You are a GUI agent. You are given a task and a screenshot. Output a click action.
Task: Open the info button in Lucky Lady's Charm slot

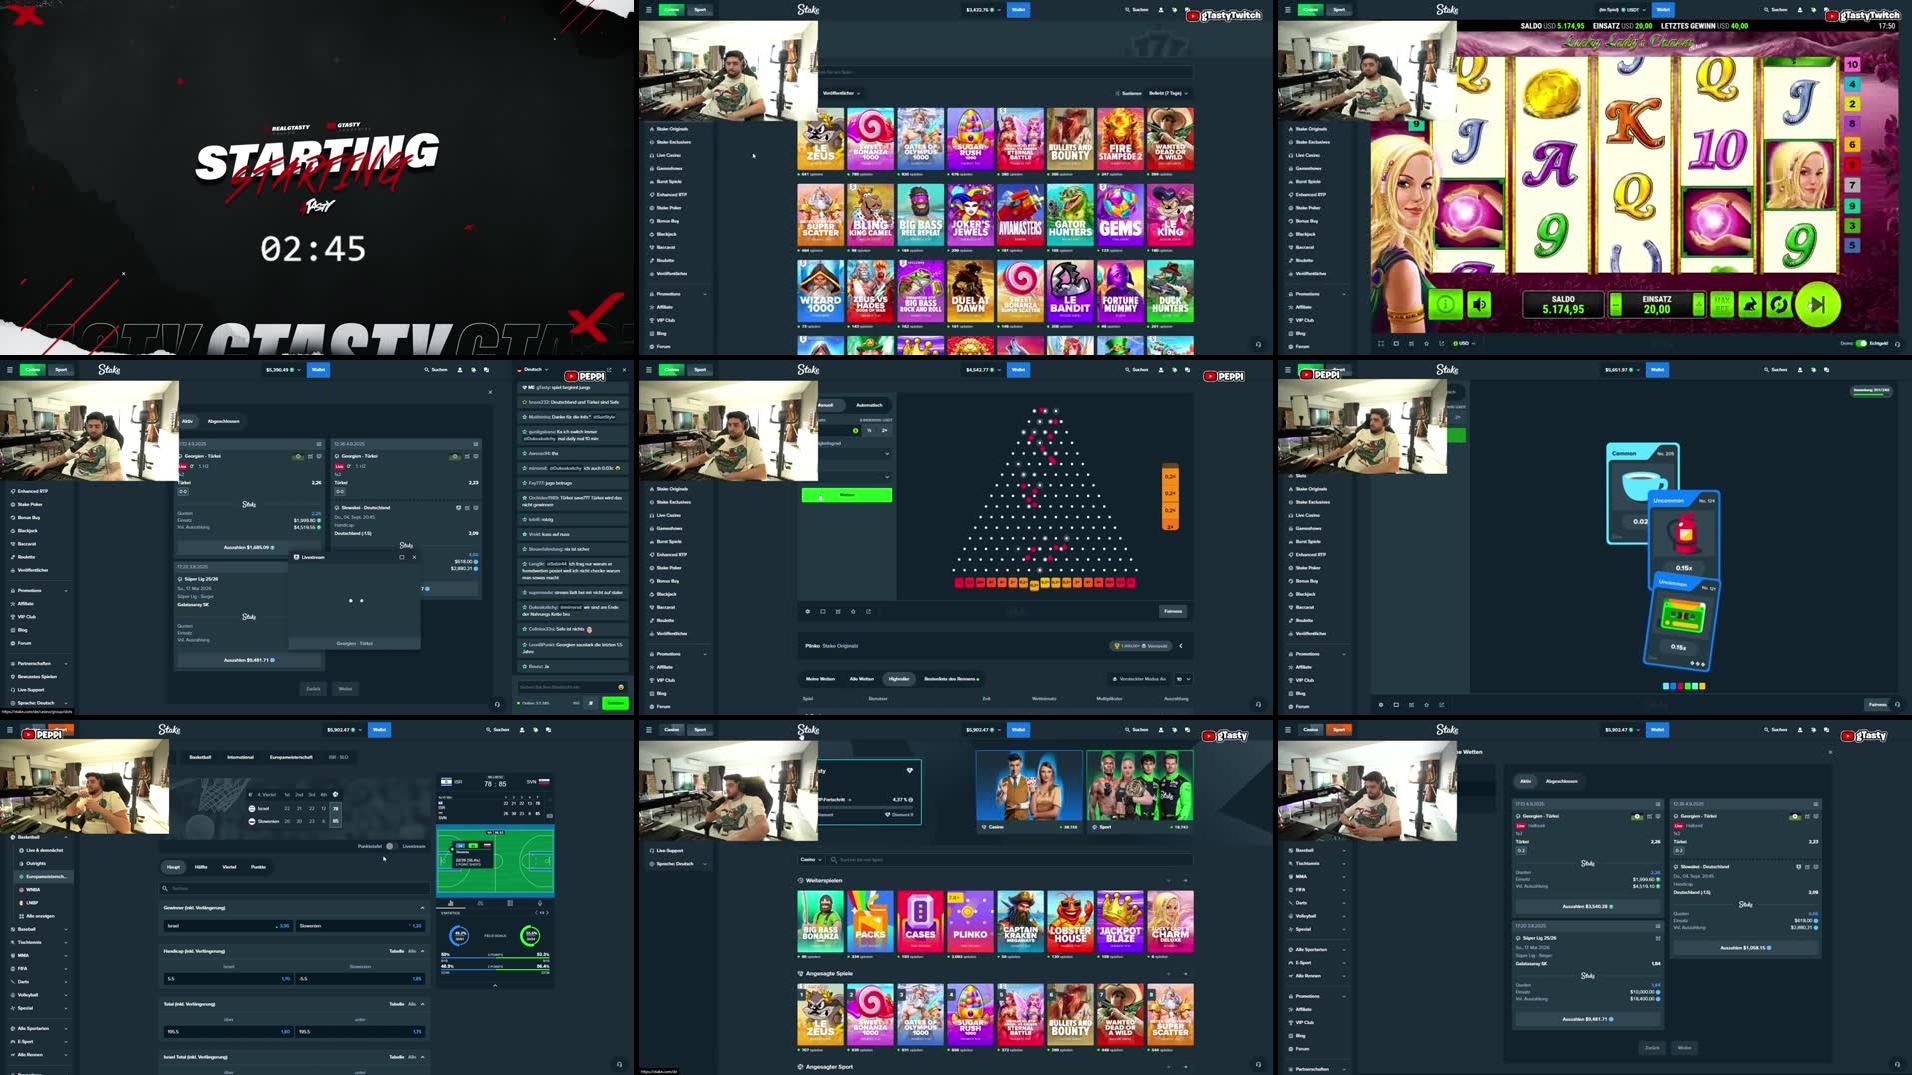coord(1445,304)
